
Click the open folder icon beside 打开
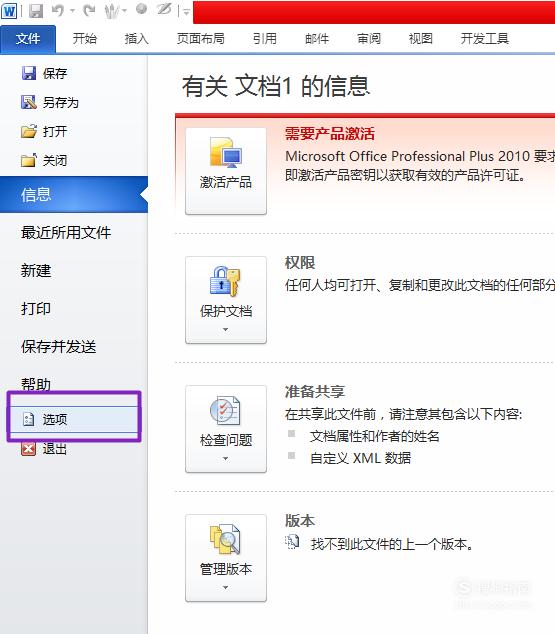coord(28,131)
